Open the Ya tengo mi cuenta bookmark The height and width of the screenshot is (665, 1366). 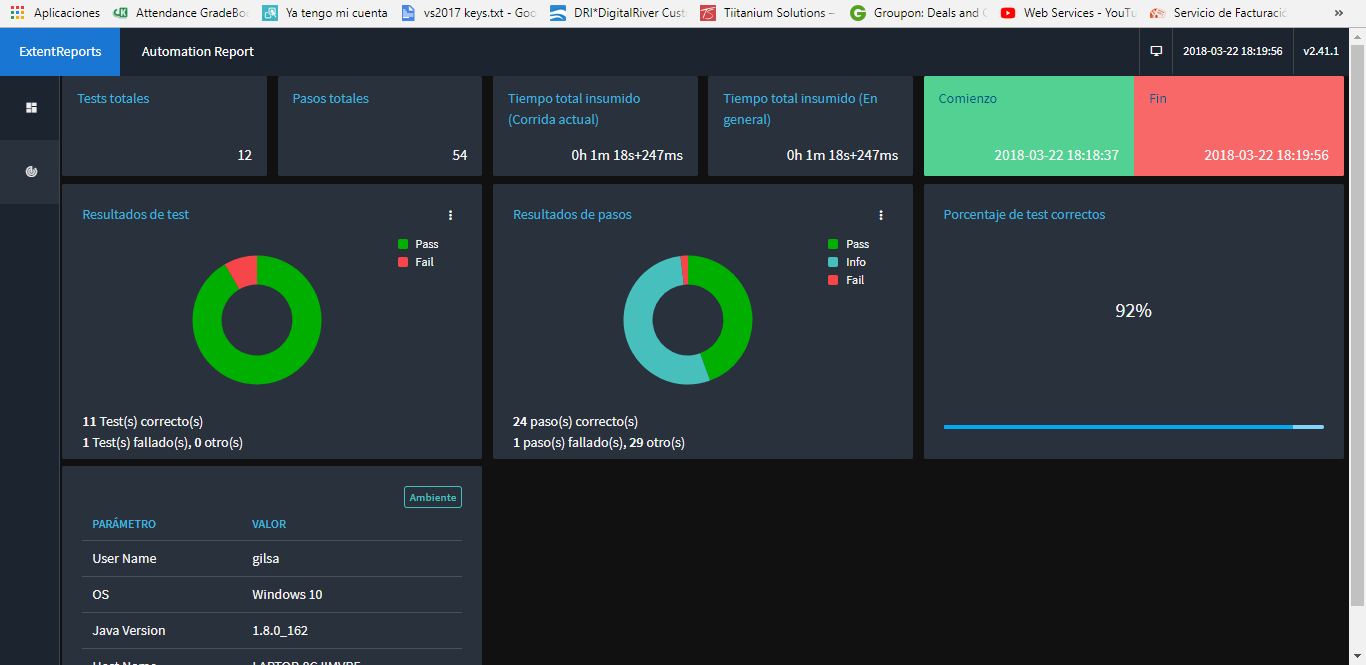click(326, 13)
